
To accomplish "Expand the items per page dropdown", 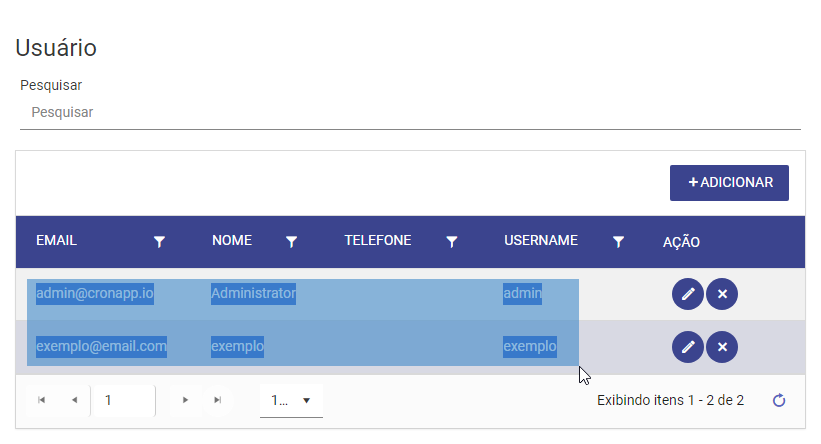I will [291, 401].
